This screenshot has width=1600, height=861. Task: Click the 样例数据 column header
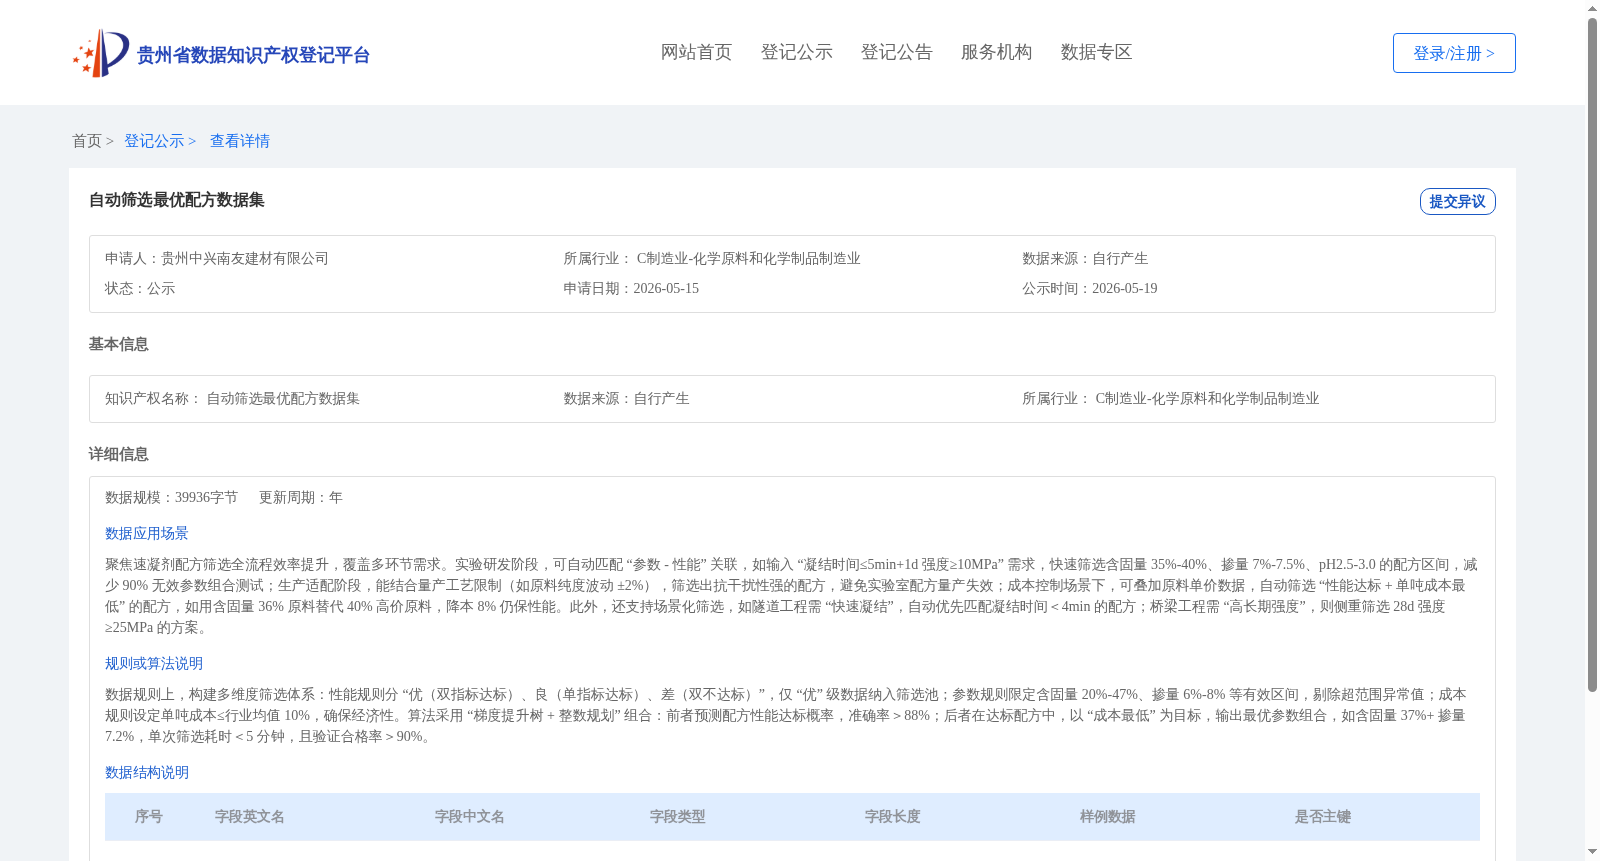pos(1108,817)
